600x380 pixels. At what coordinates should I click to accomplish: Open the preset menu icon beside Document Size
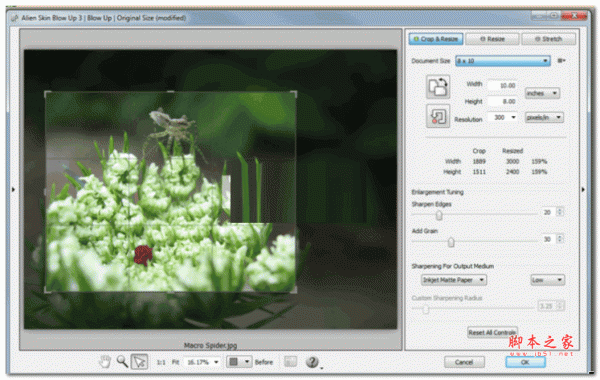561,60
